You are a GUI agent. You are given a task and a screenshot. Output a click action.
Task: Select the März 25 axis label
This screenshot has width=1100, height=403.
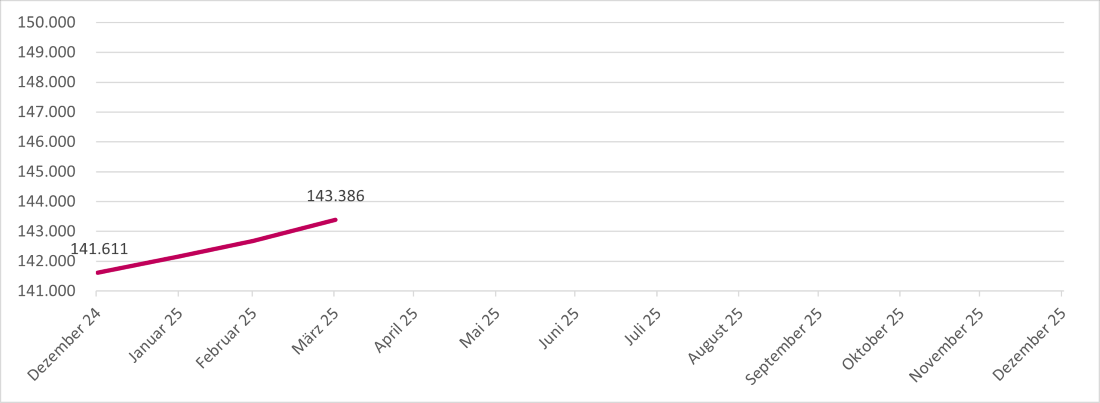click(315, 333)
